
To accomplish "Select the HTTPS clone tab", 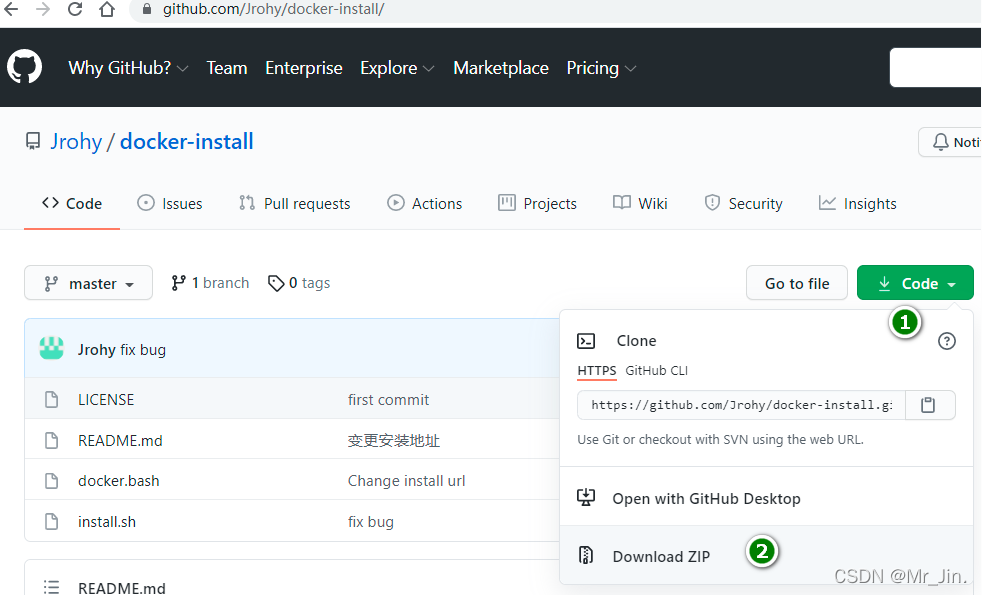I will point(597,371).
